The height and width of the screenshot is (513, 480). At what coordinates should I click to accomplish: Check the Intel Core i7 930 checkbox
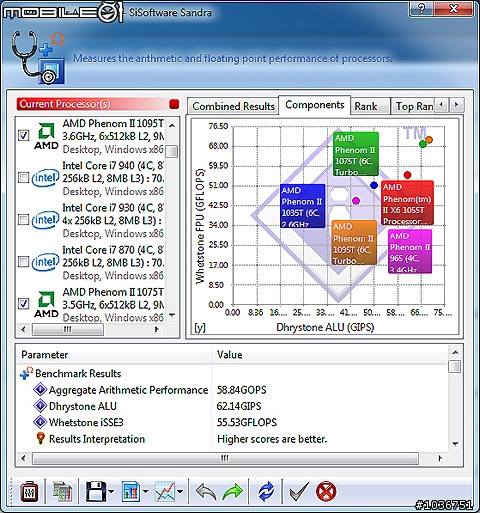pos(23,220)
